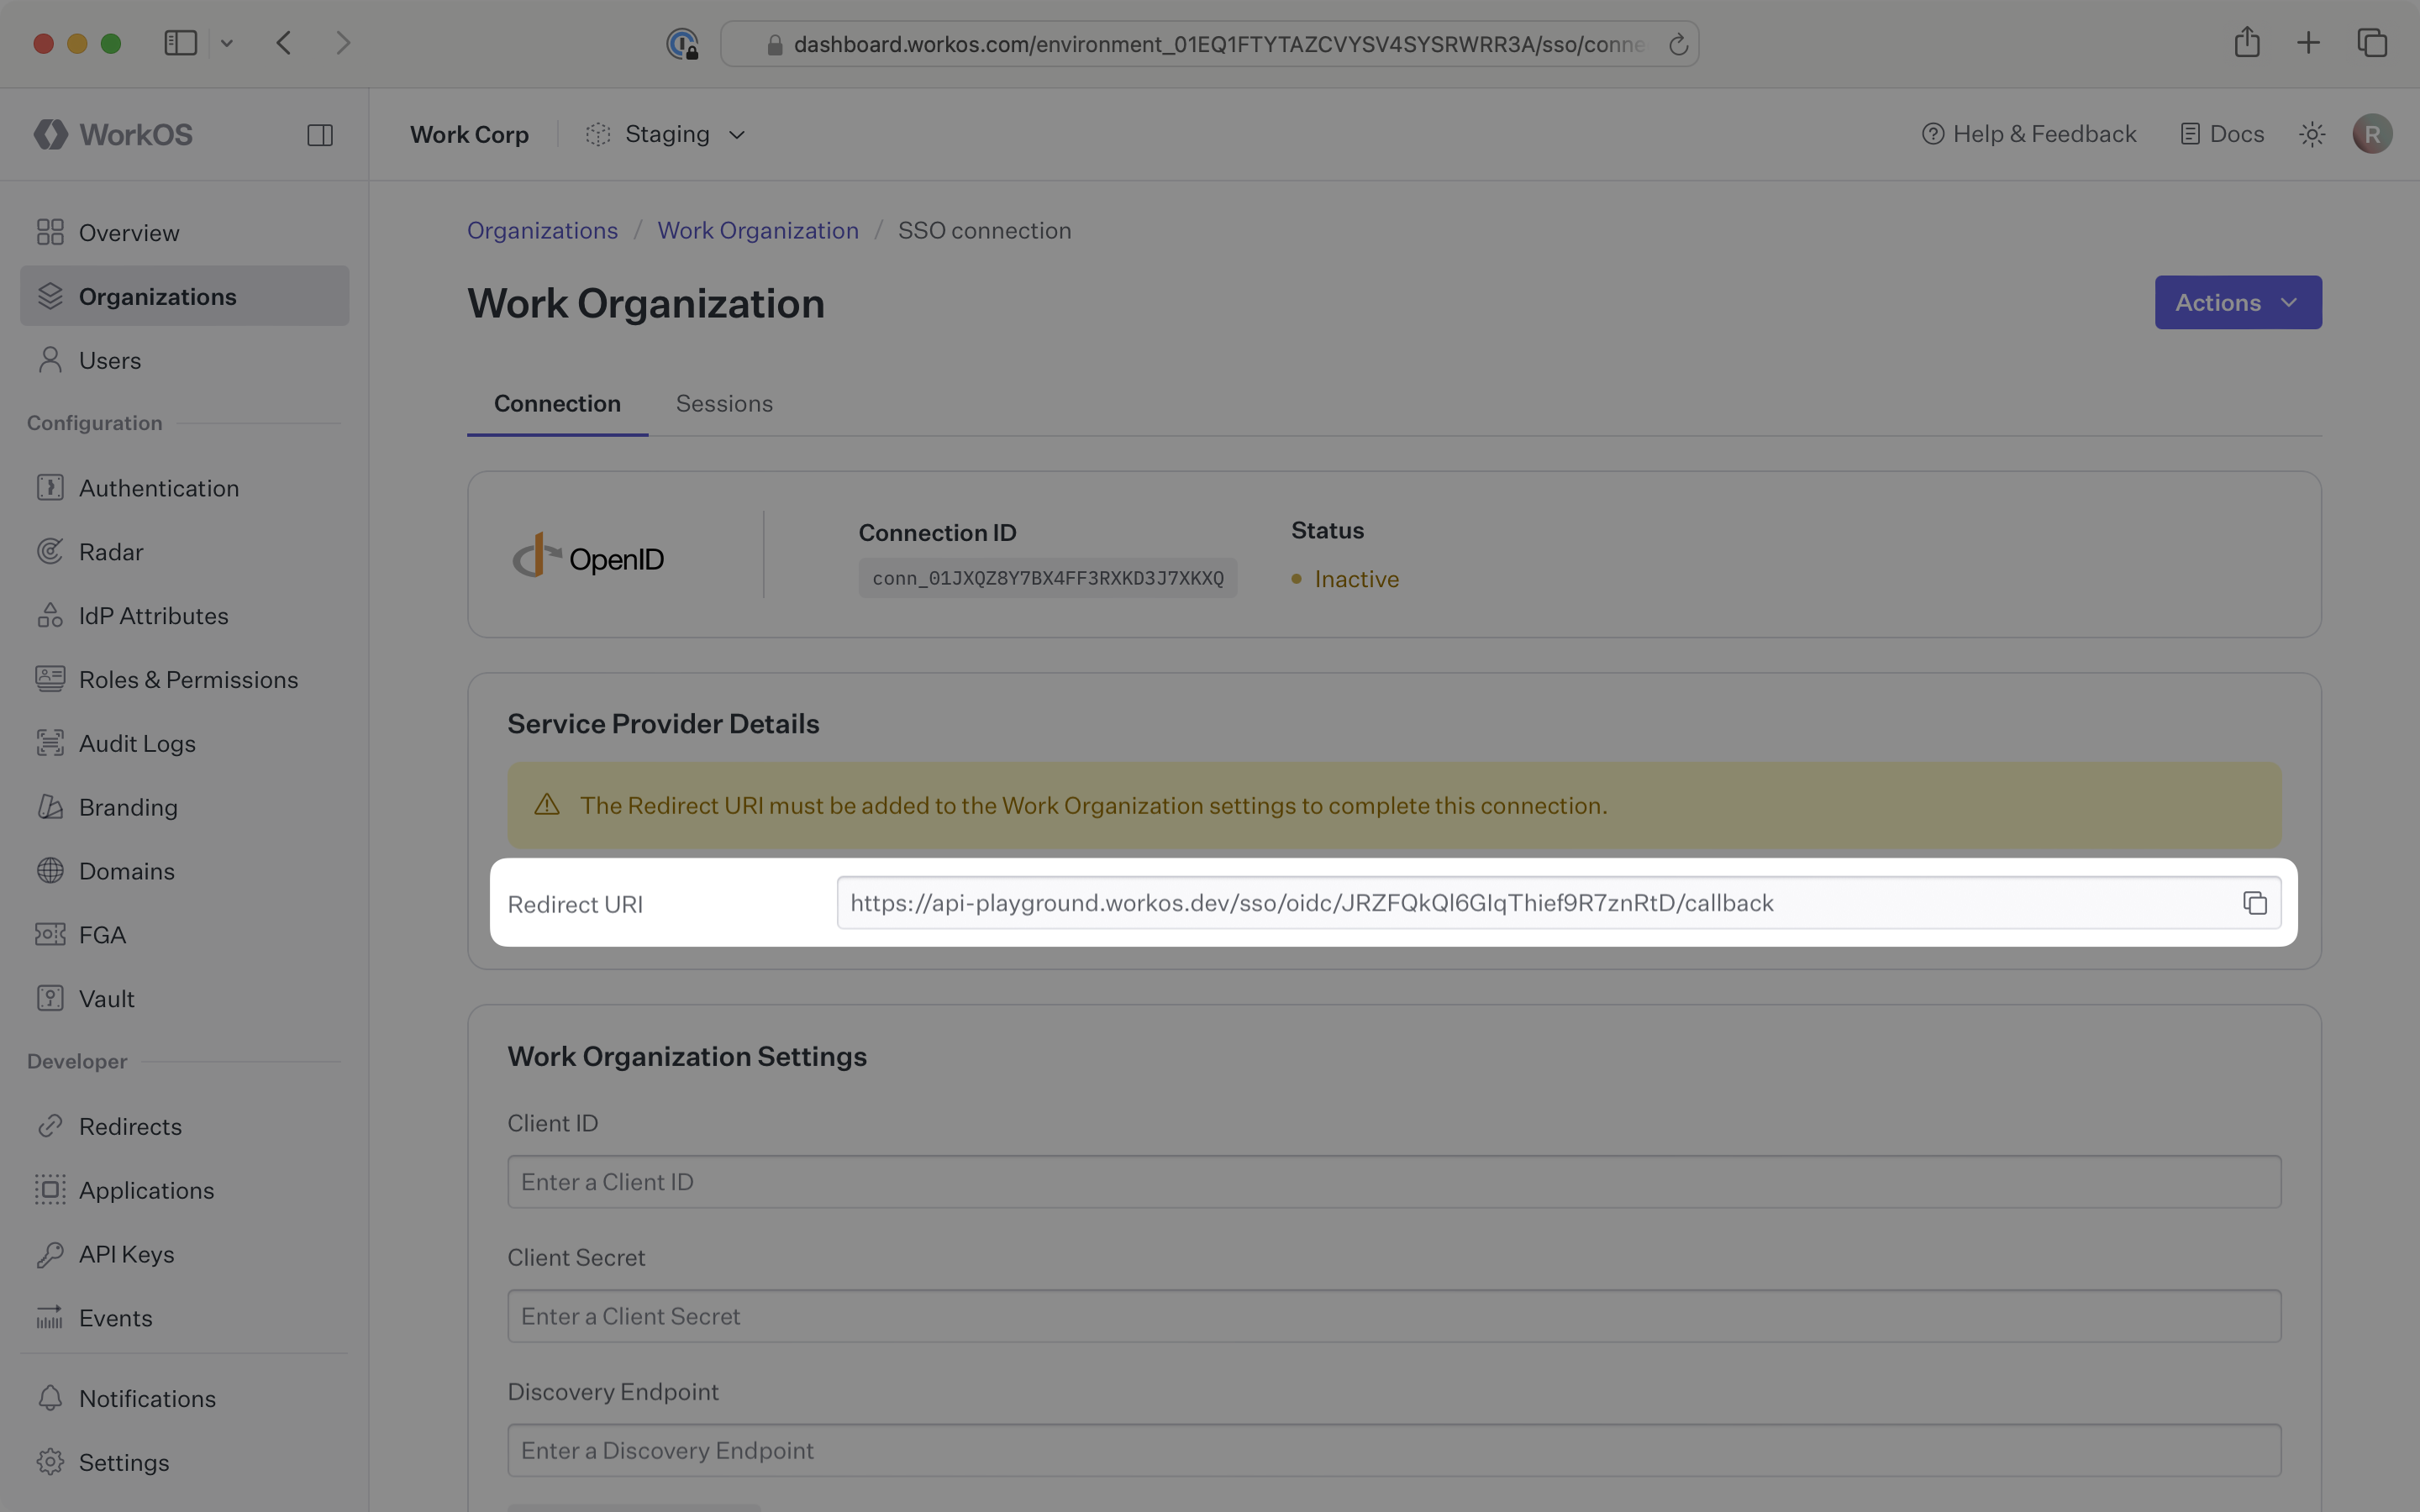Open the Staging environment switcher
Viewport: 2420px width, 1512px height.
(x=666, y=133)
